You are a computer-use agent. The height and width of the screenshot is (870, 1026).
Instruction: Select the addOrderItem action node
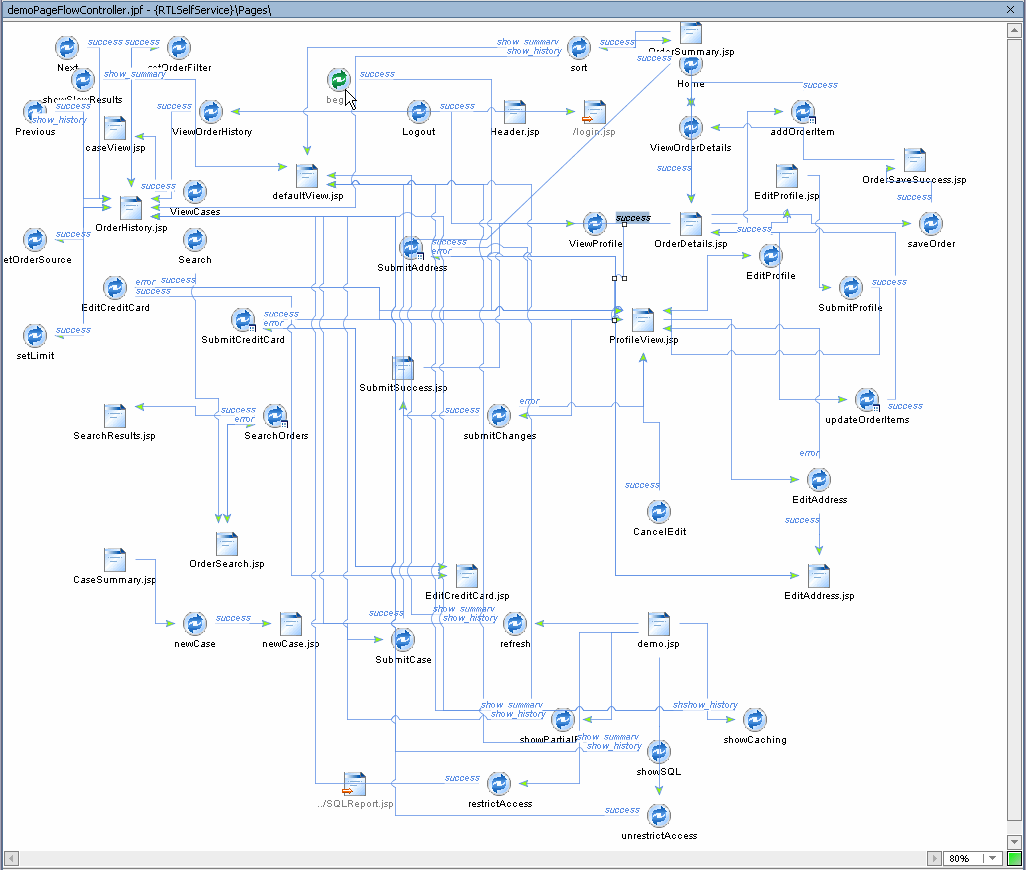click(803, 112)
